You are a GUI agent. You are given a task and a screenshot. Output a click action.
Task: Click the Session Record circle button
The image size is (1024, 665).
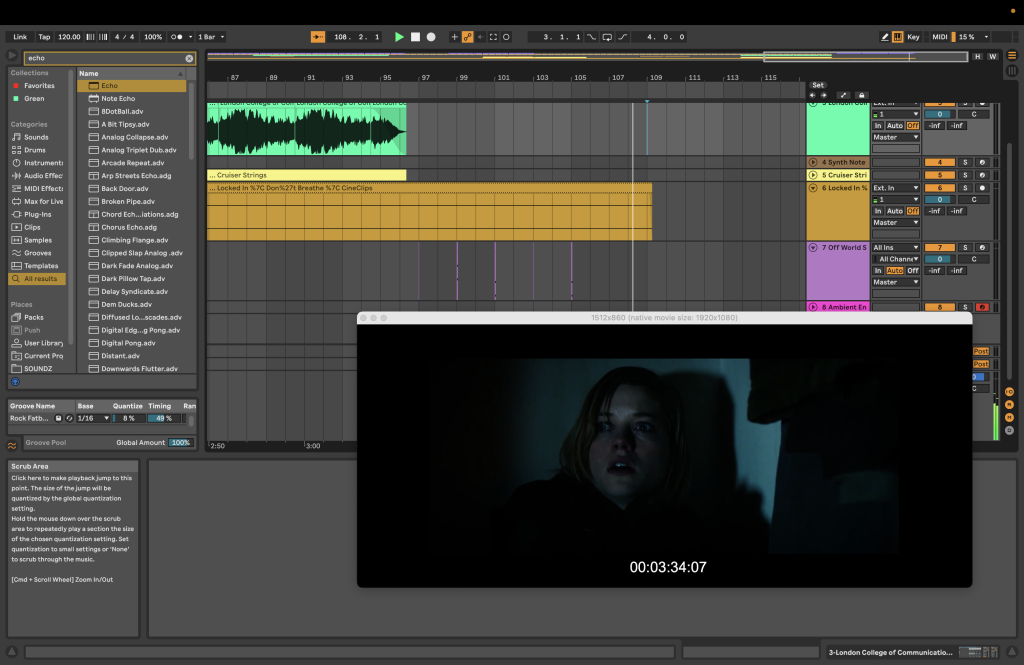[506, 37]
